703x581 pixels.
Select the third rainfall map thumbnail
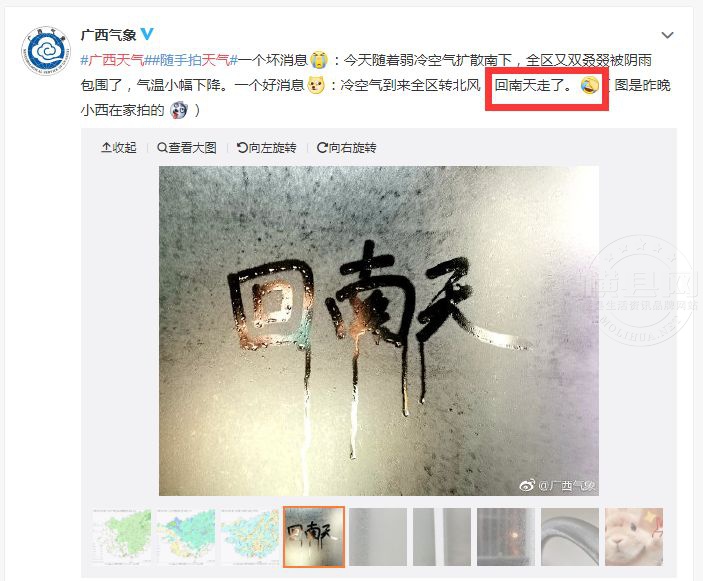(250, 537)
